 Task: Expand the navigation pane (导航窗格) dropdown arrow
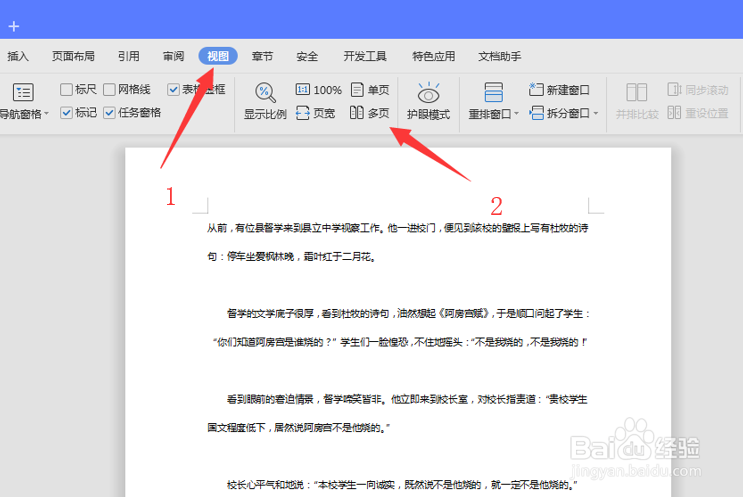[46, 114]
